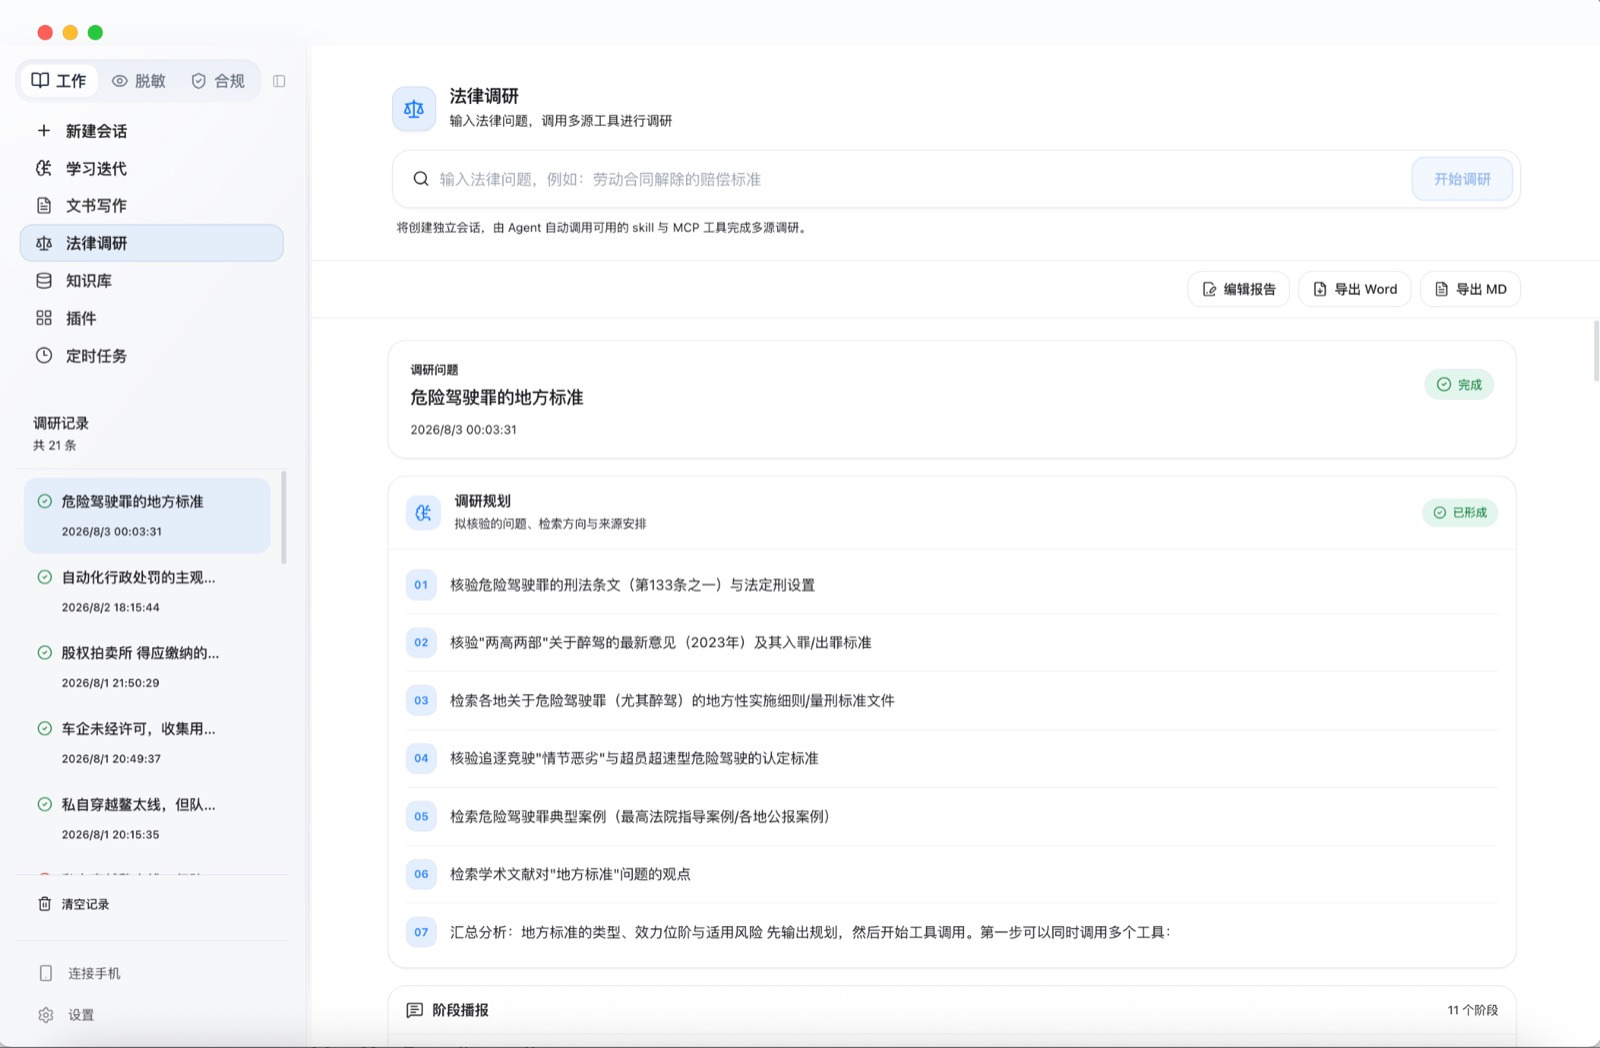Click the 完成 status badge

pos(1459,385)
